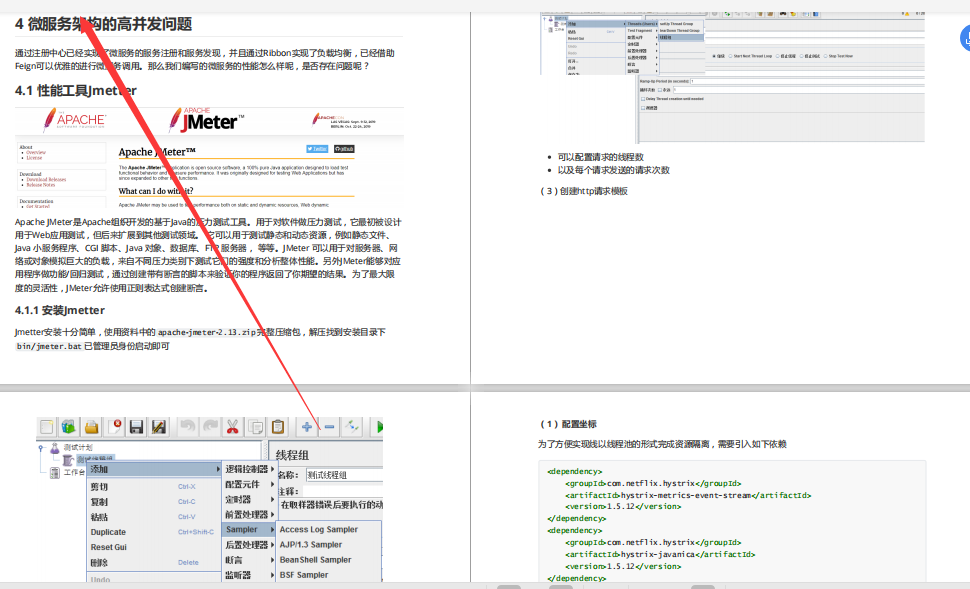
Task: Click the Twitter button on Apache JMeter page
Action: pos(317,148)
